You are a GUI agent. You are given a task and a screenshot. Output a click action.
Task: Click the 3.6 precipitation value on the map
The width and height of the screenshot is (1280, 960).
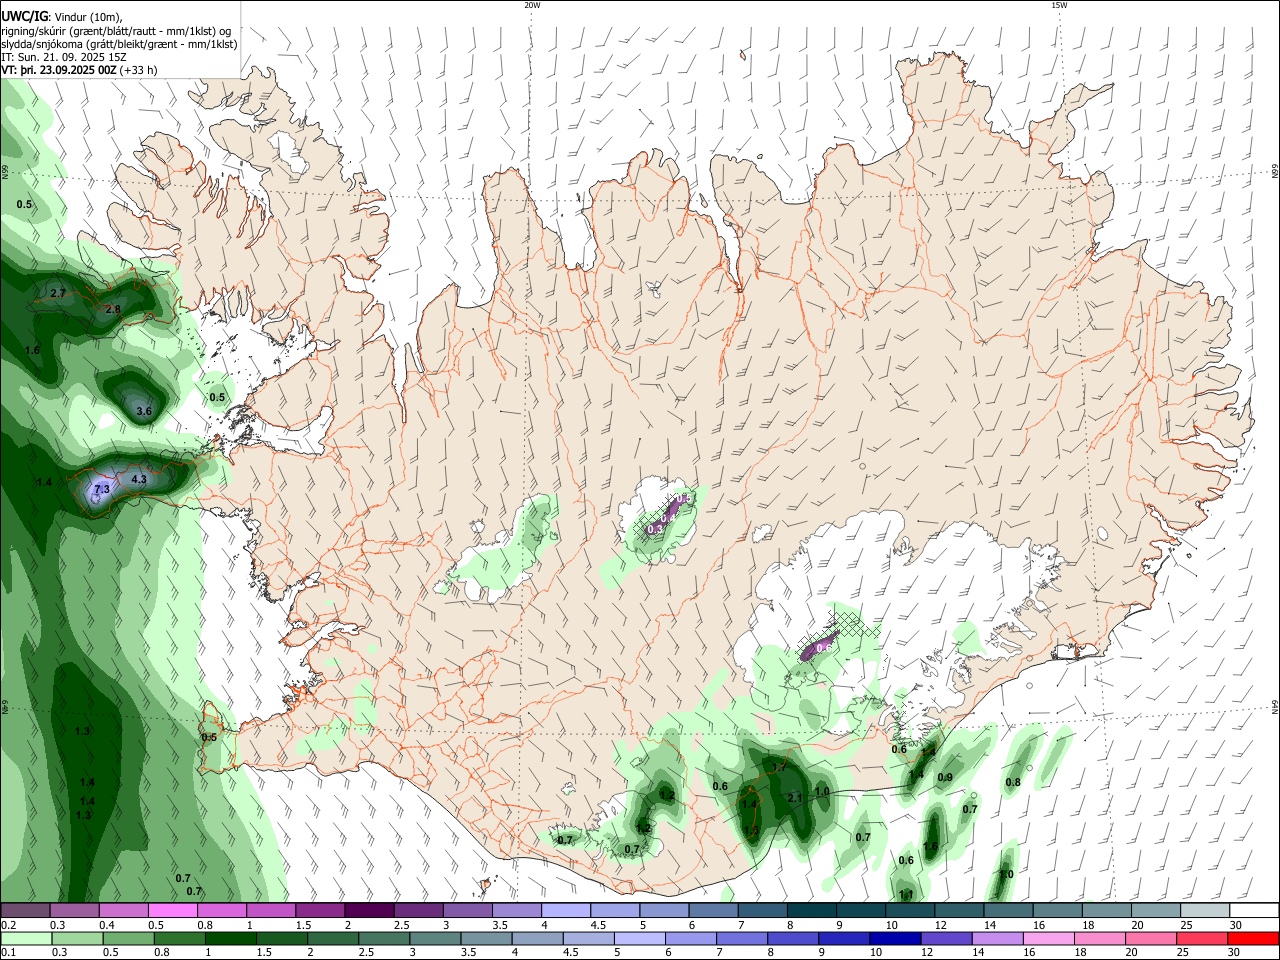point(143,411)
